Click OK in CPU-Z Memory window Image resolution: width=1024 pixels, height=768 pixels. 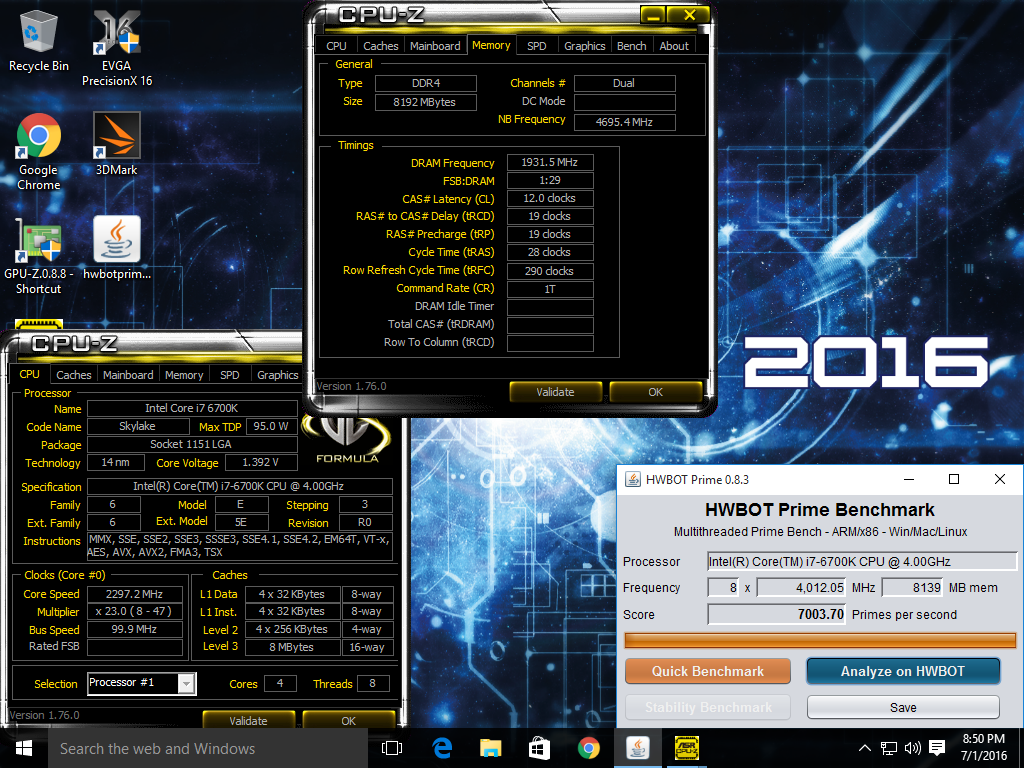[x=656, y=392]
